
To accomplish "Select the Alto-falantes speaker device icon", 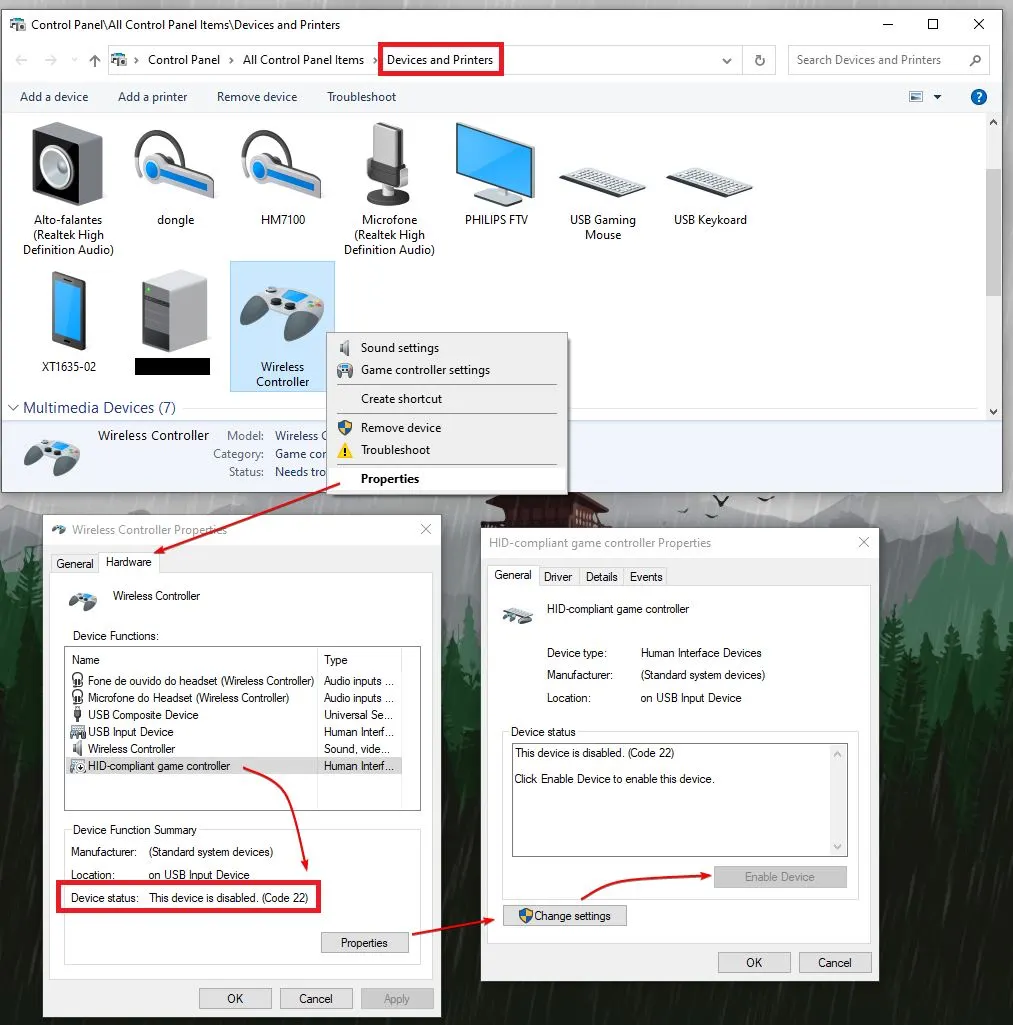I will click(68, 165).
